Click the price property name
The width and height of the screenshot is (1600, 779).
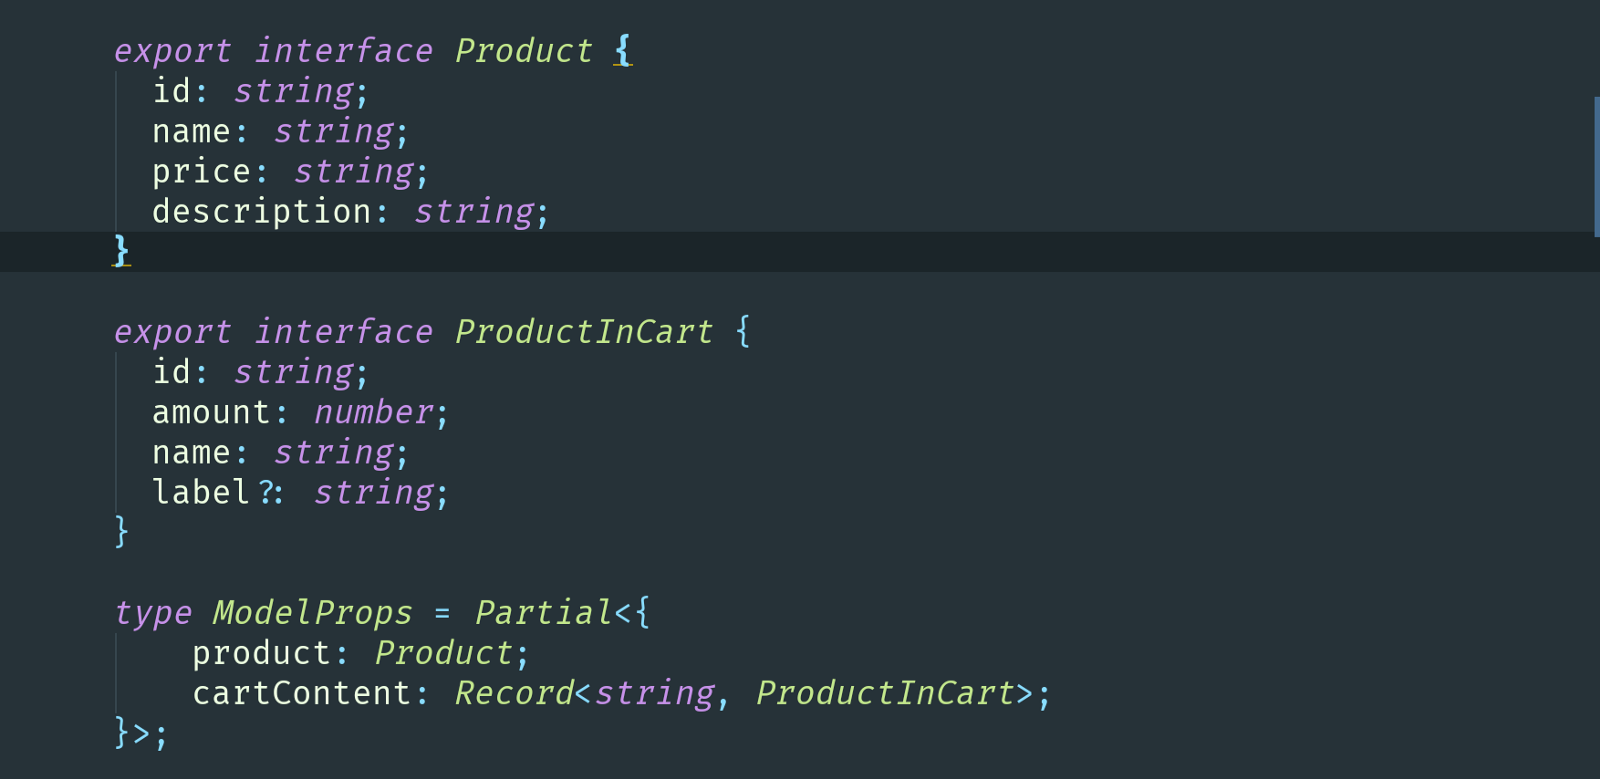coord(201,172)
